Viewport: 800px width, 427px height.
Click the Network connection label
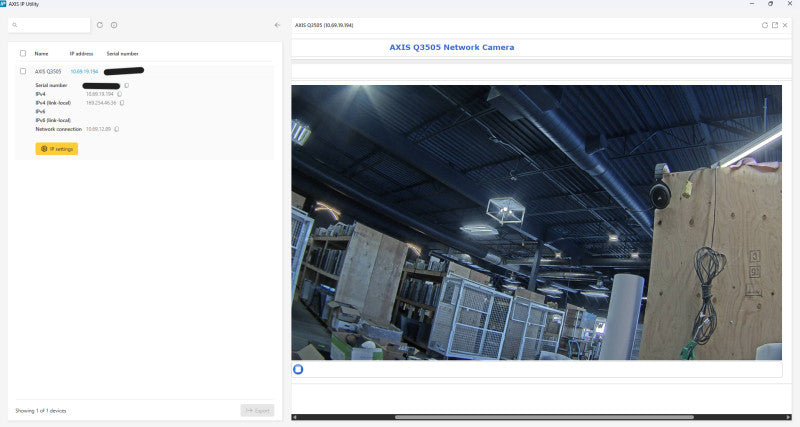59,130
